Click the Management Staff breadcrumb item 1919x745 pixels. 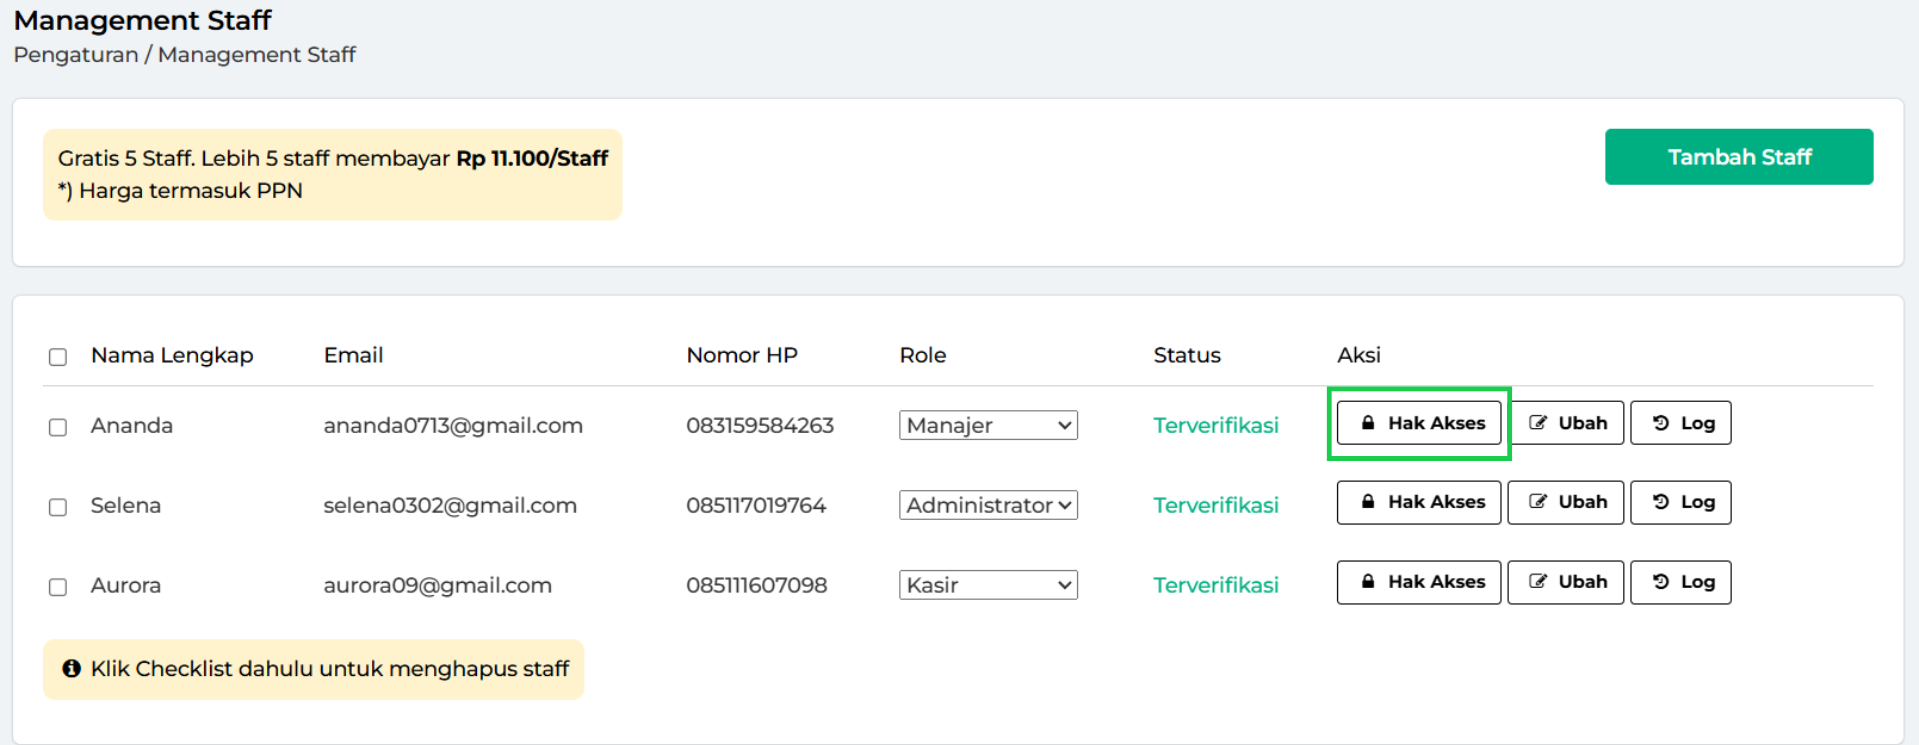coord(256,55)
